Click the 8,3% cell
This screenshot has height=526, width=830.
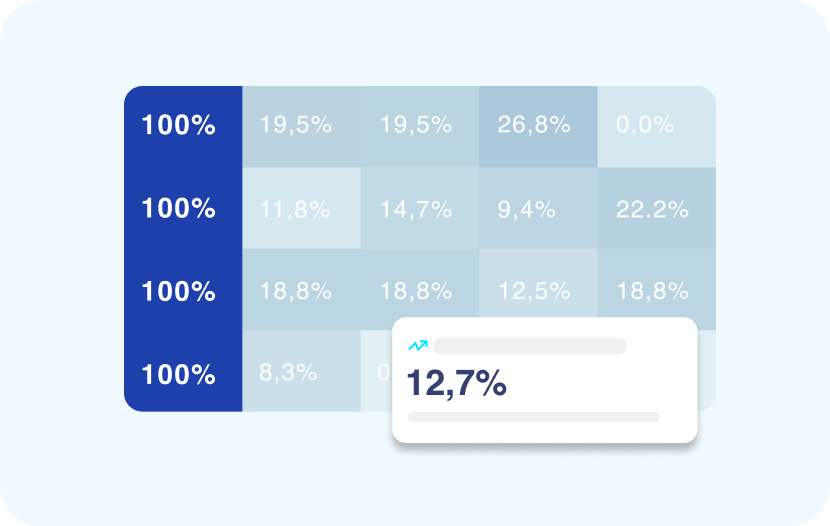coord(288,373)
